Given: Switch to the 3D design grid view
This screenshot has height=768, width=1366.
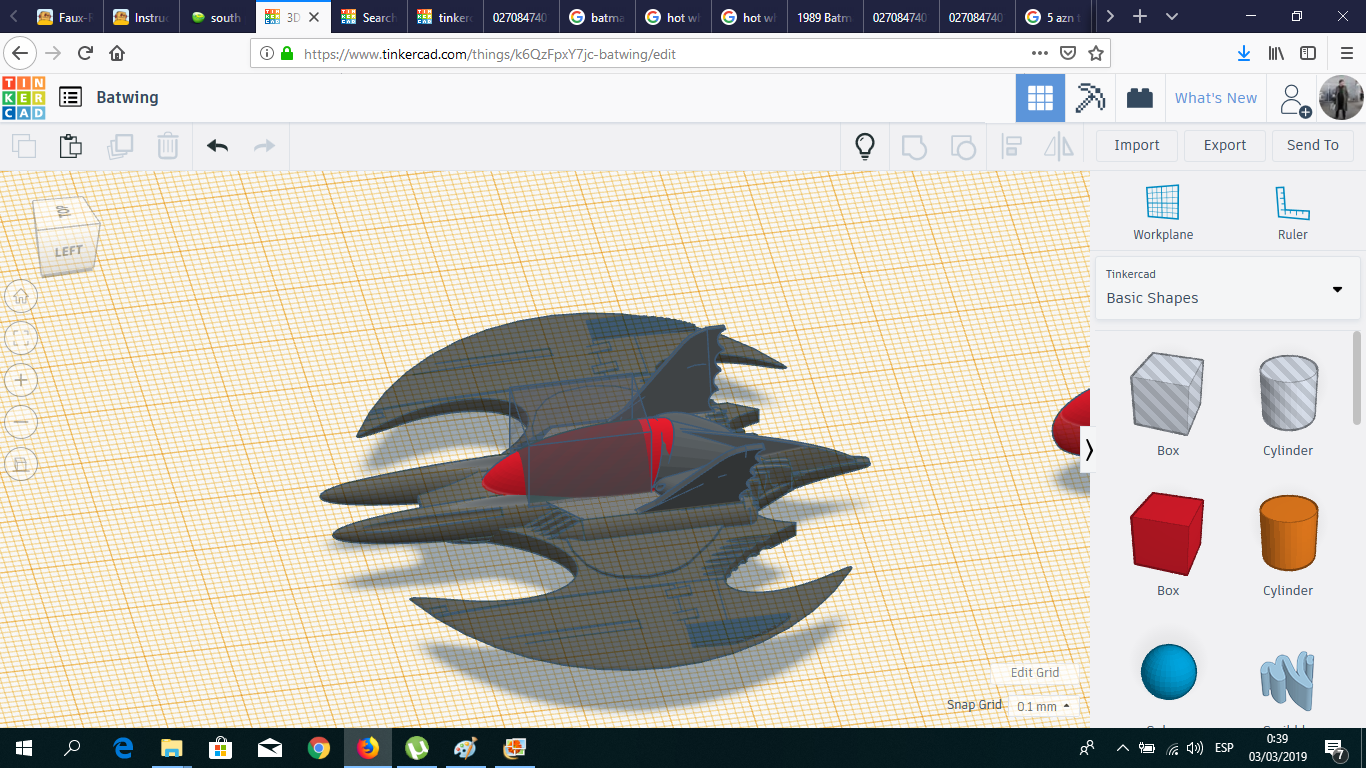Looking at the screenshot, I should coord(1041,98).
